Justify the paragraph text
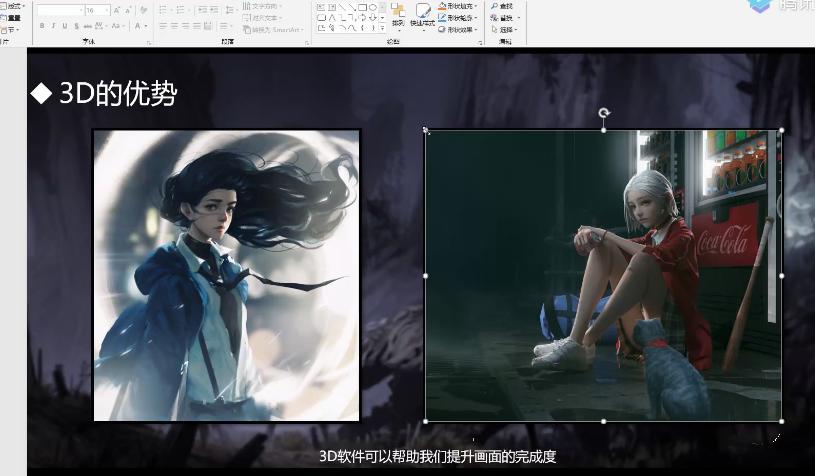815x476 pixels. pos(196,25)
